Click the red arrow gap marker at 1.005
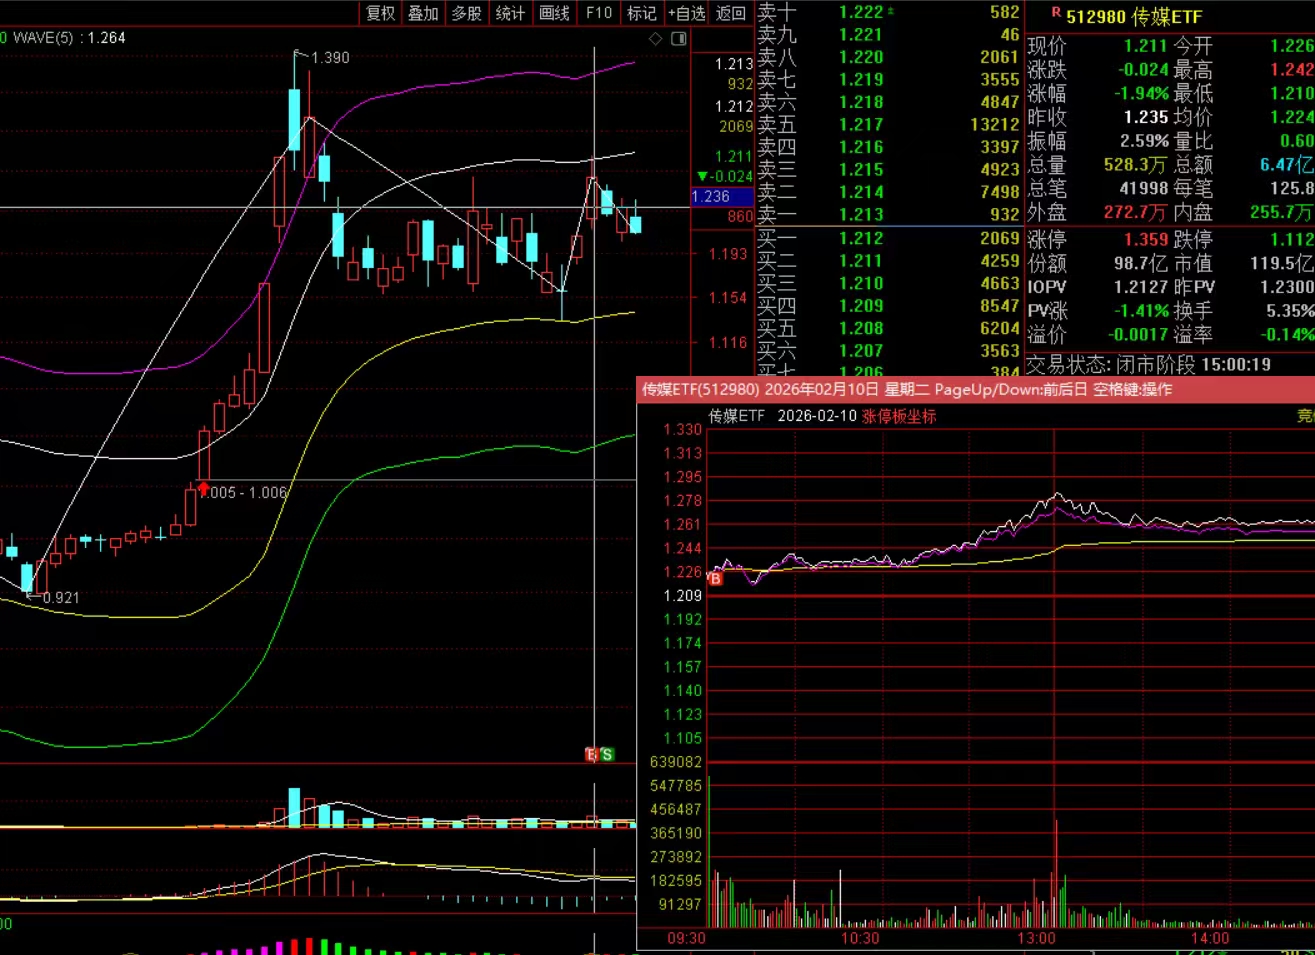This screenshot has width=1315, height=955. 204,489
